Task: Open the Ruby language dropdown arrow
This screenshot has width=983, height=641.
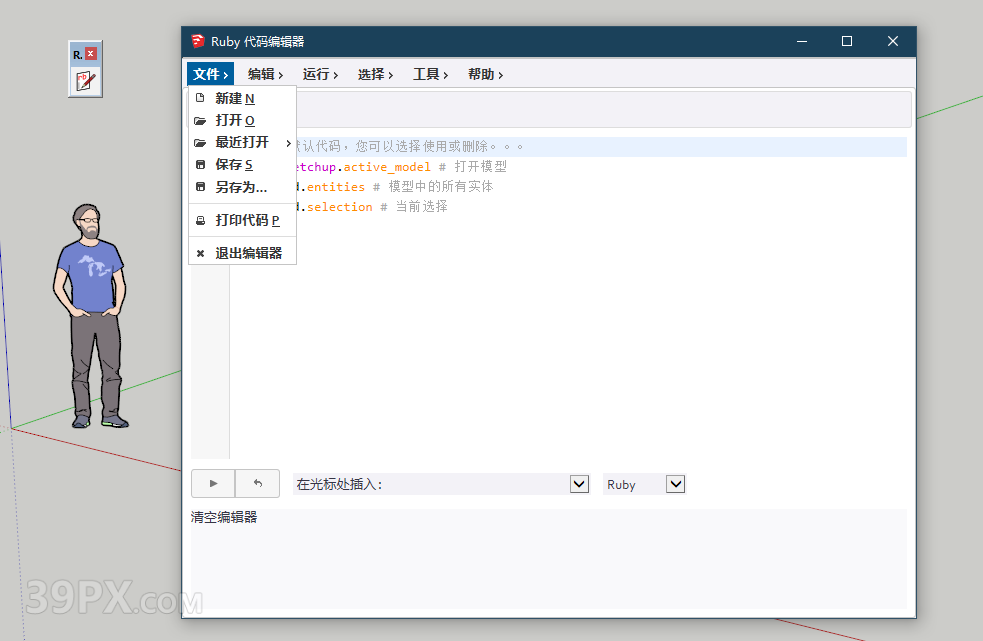Action: 675,484
